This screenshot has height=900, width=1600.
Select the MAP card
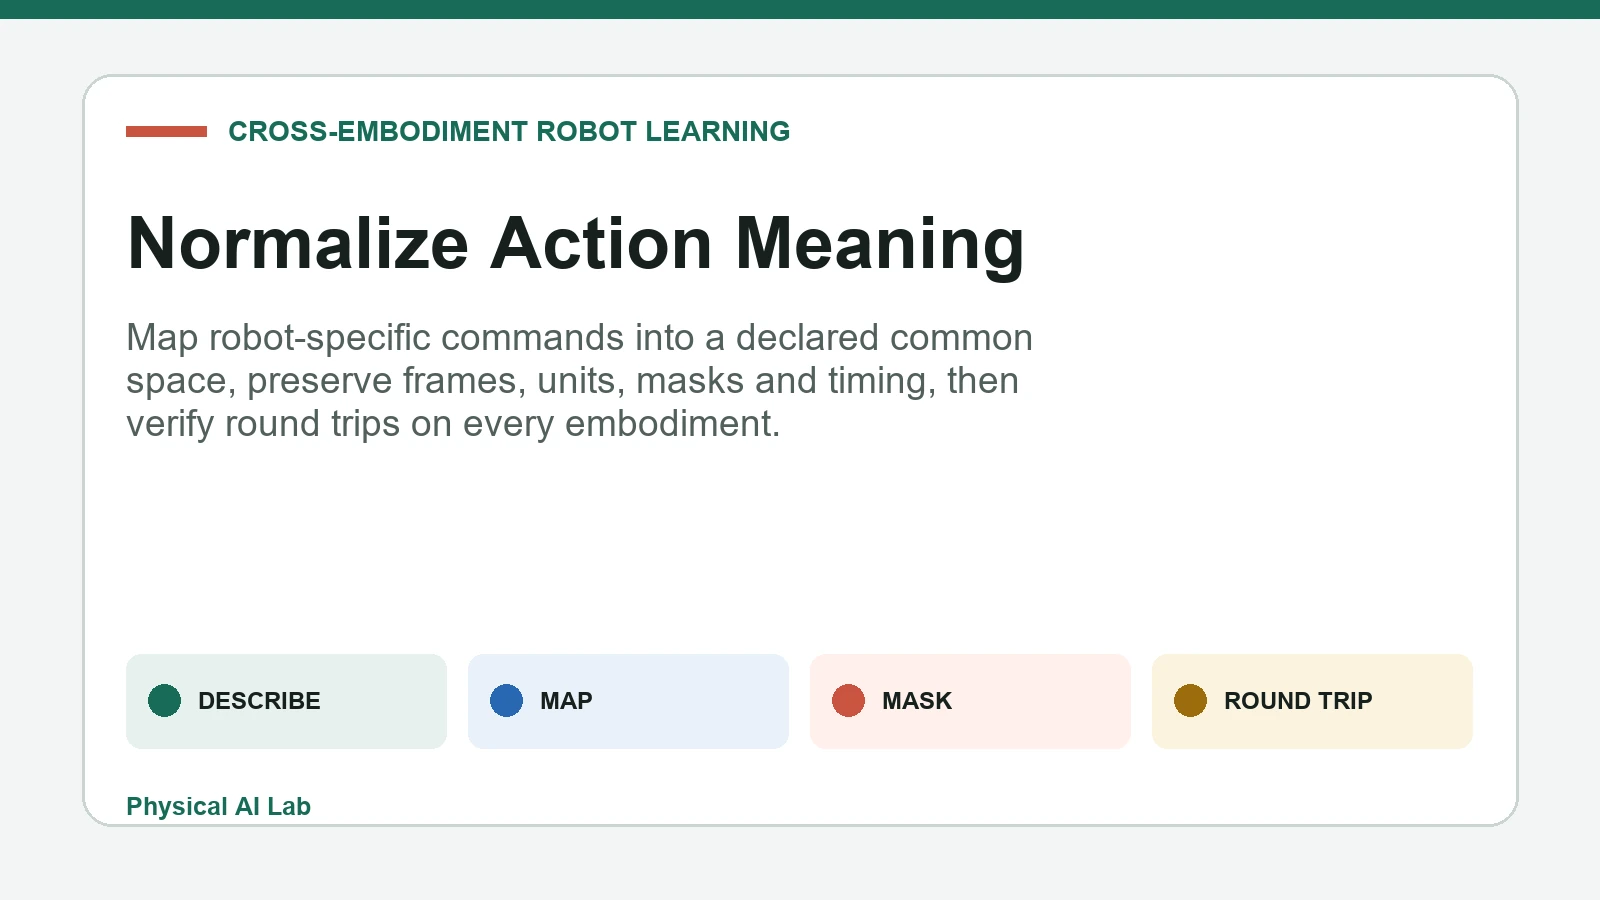[x=628, y=701]
